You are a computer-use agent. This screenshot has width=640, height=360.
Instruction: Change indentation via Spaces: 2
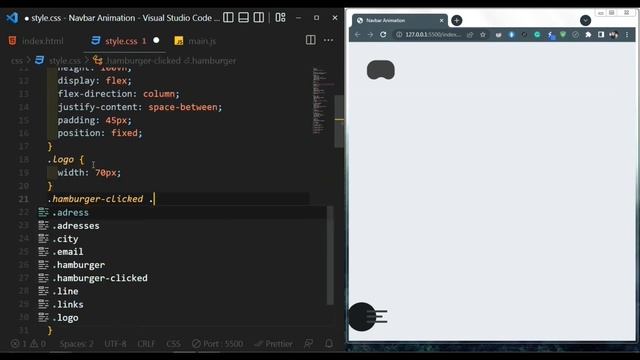[76, 344]
